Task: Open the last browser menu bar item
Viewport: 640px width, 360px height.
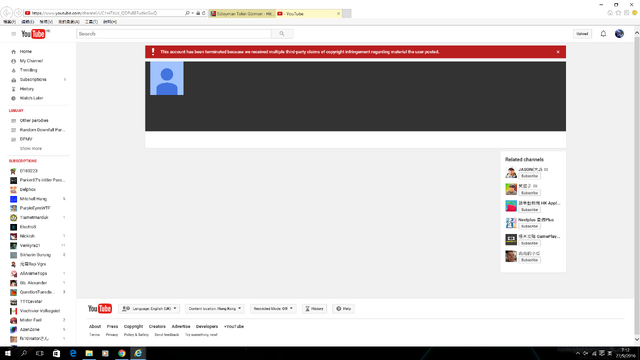Action: 110,22
